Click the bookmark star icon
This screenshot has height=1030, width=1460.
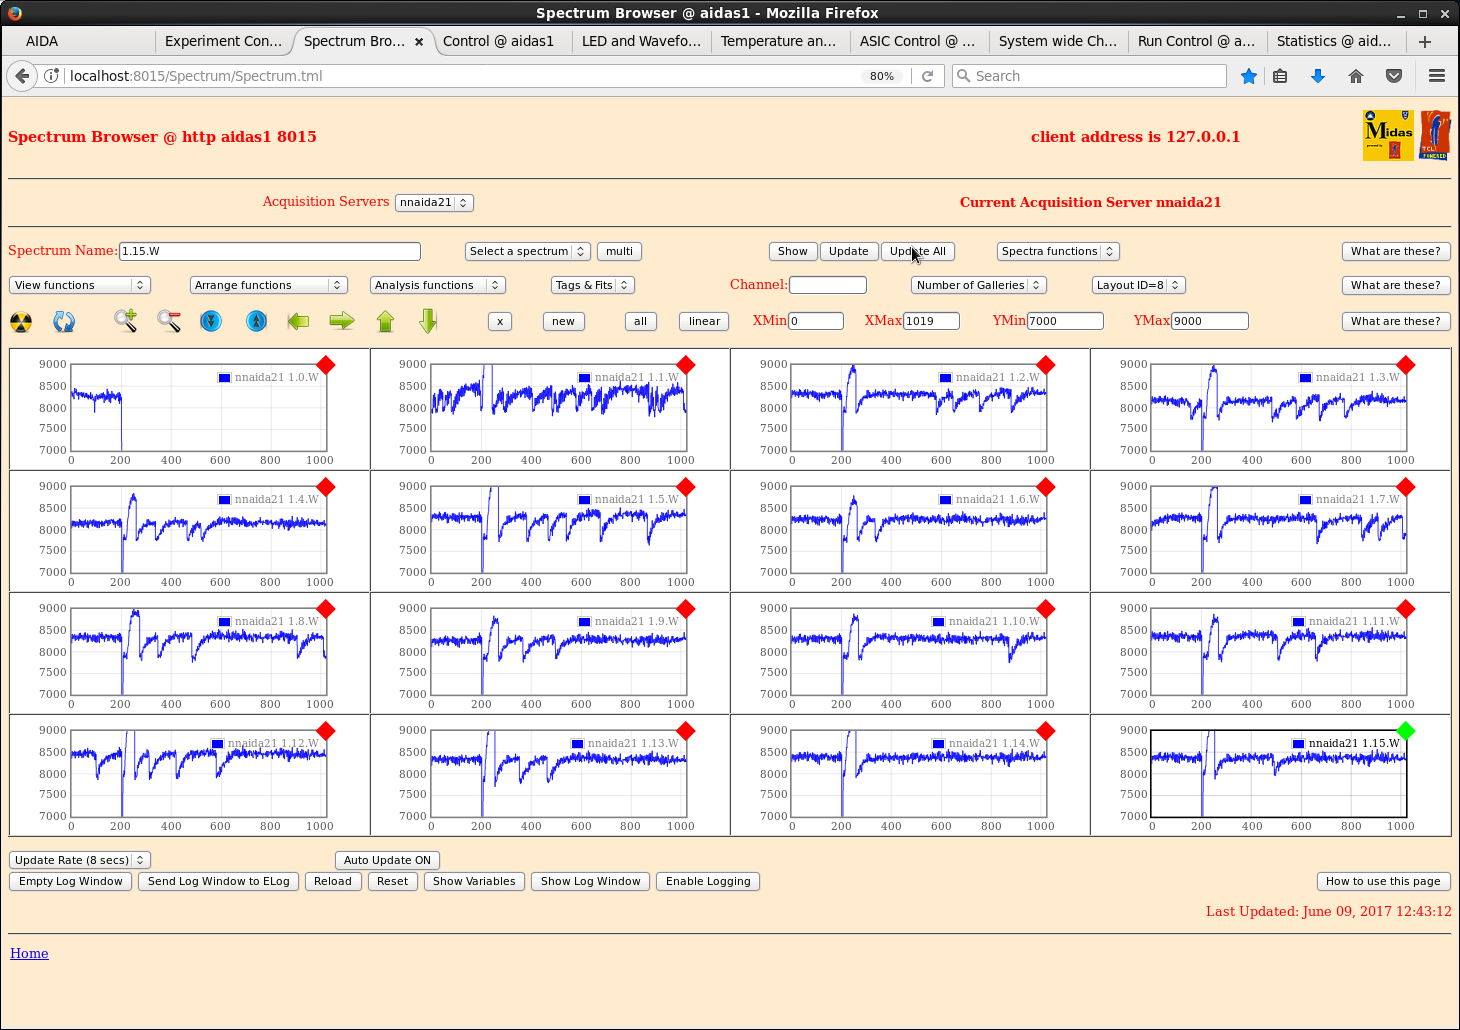pyautogui.click(x=1249, y=76)
